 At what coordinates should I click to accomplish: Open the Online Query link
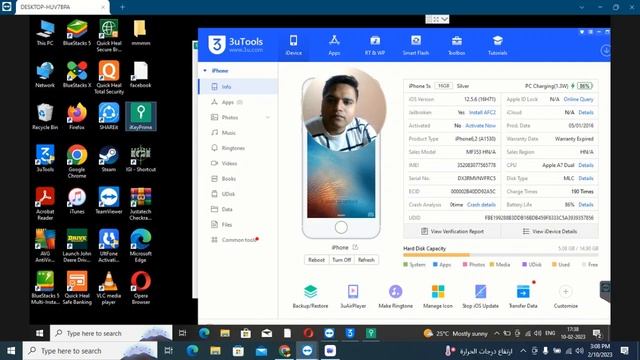coord(578,99)
